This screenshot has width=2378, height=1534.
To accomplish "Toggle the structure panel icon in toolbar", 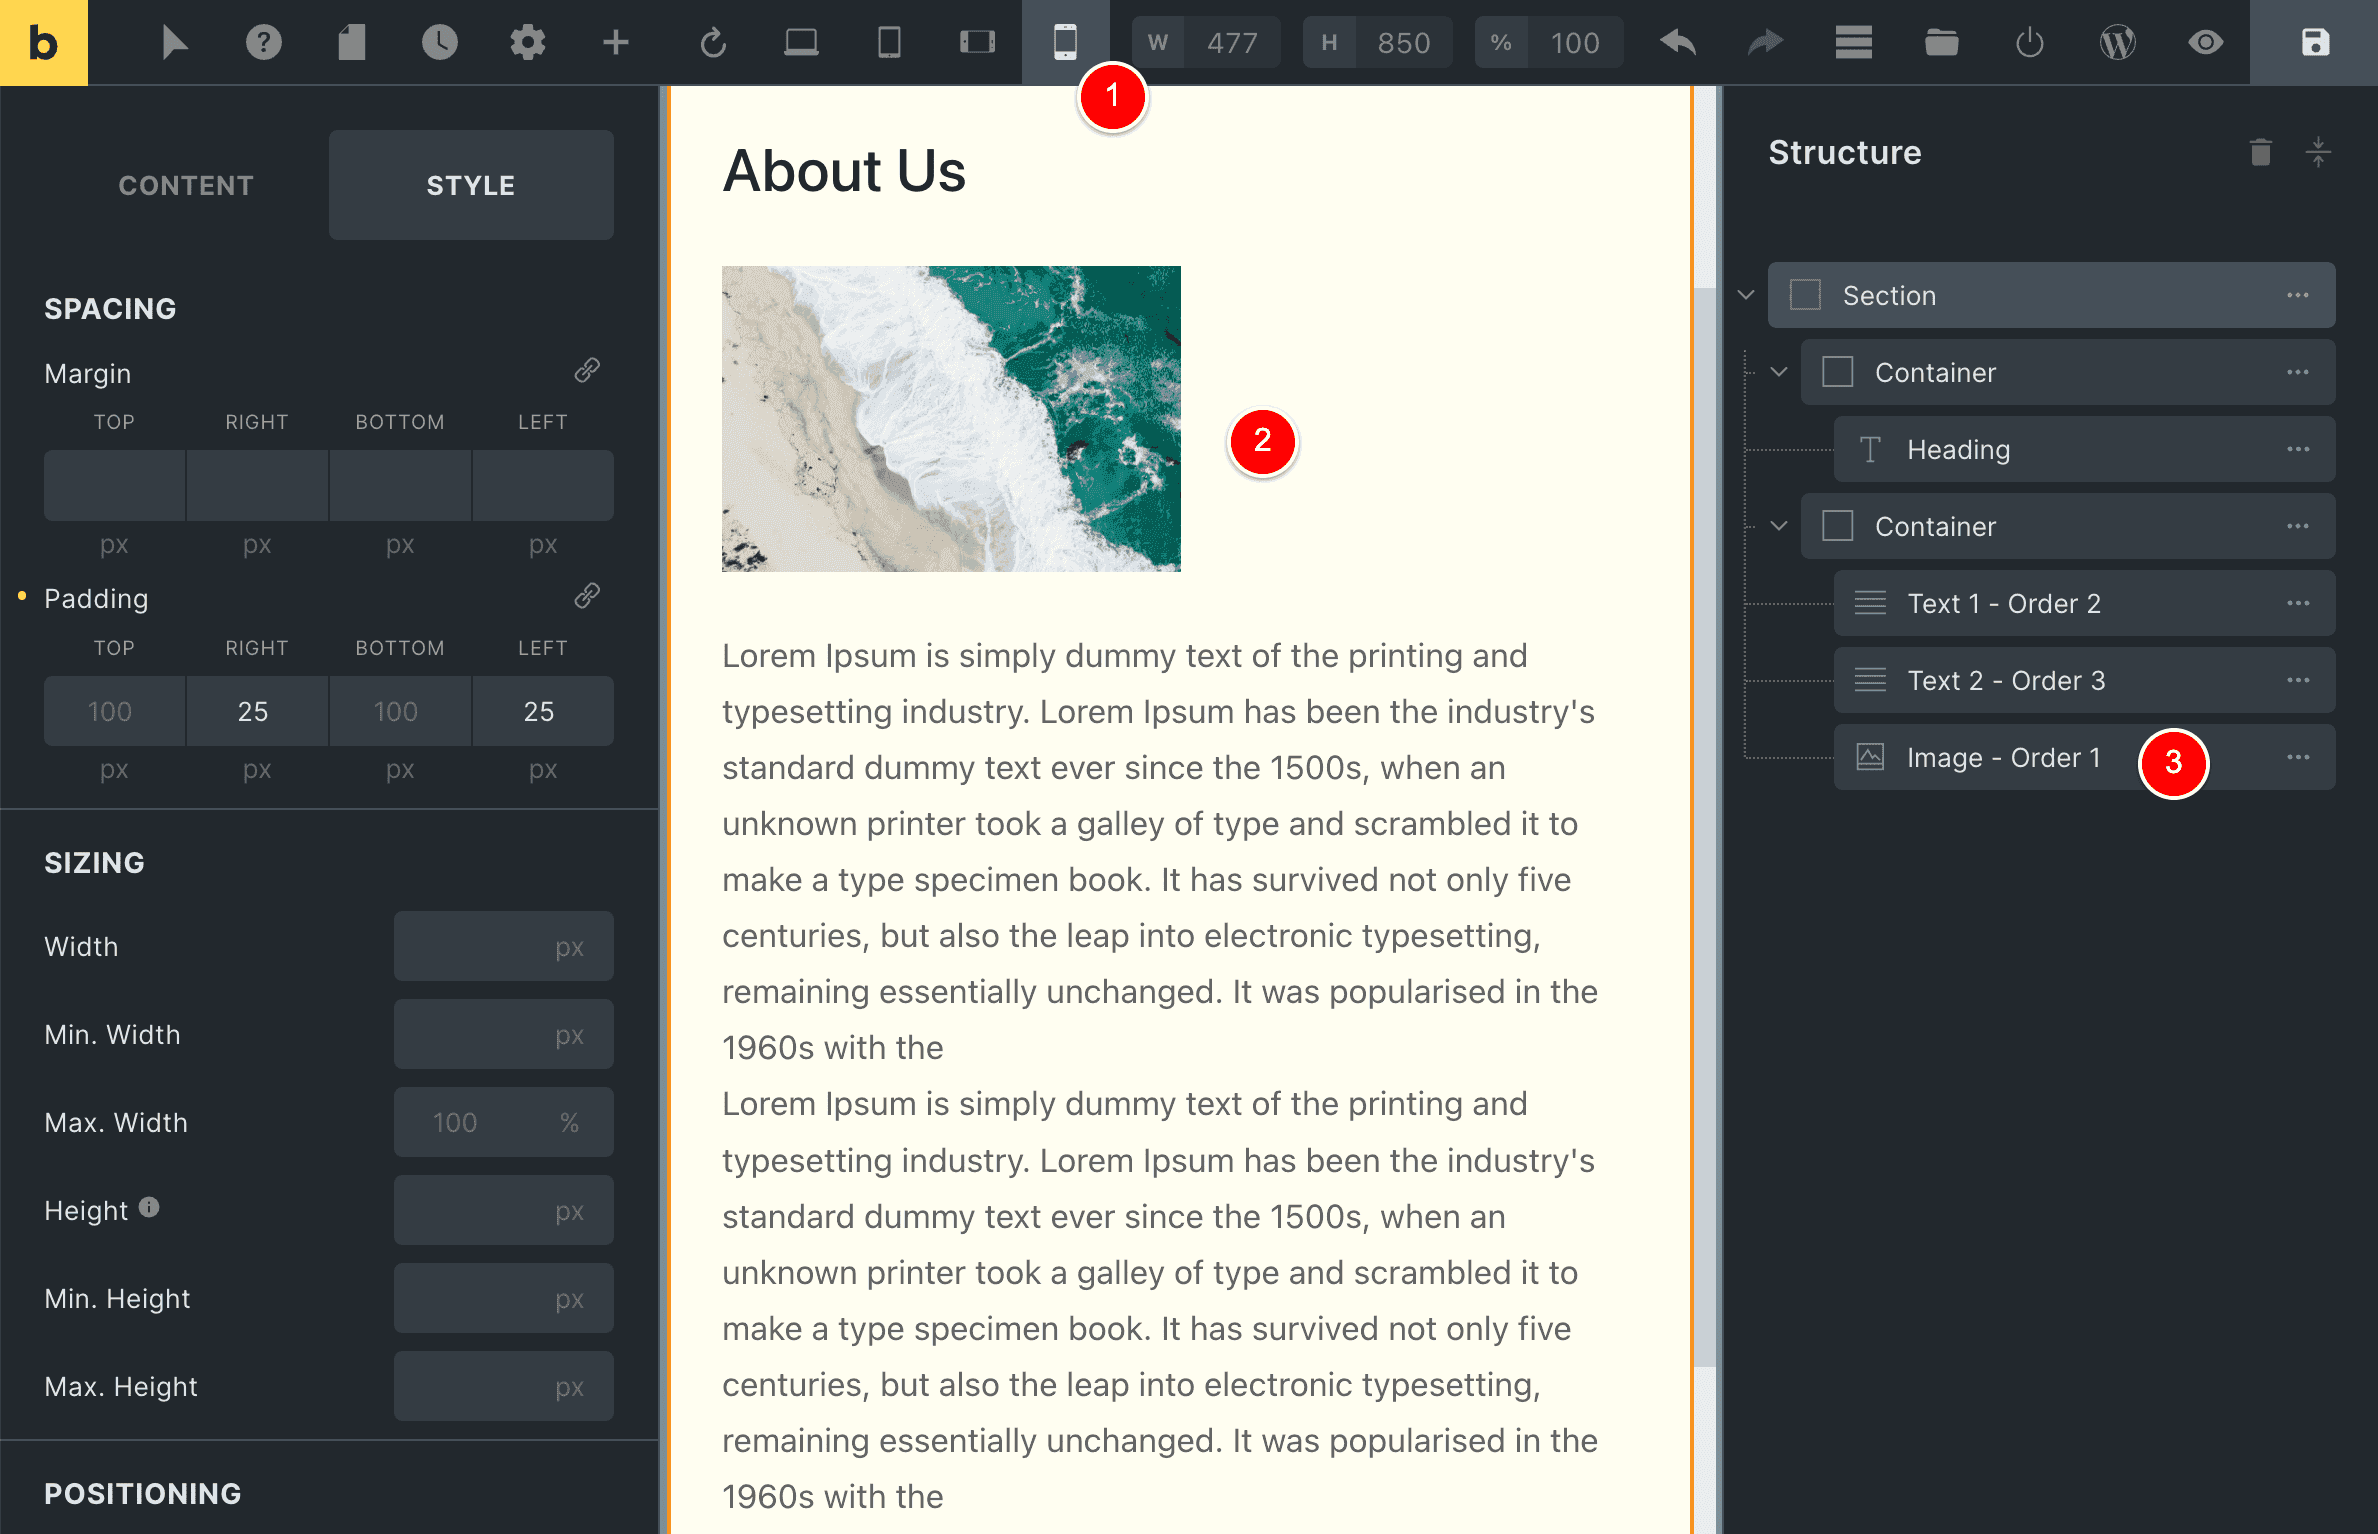I will point(1853,42).
